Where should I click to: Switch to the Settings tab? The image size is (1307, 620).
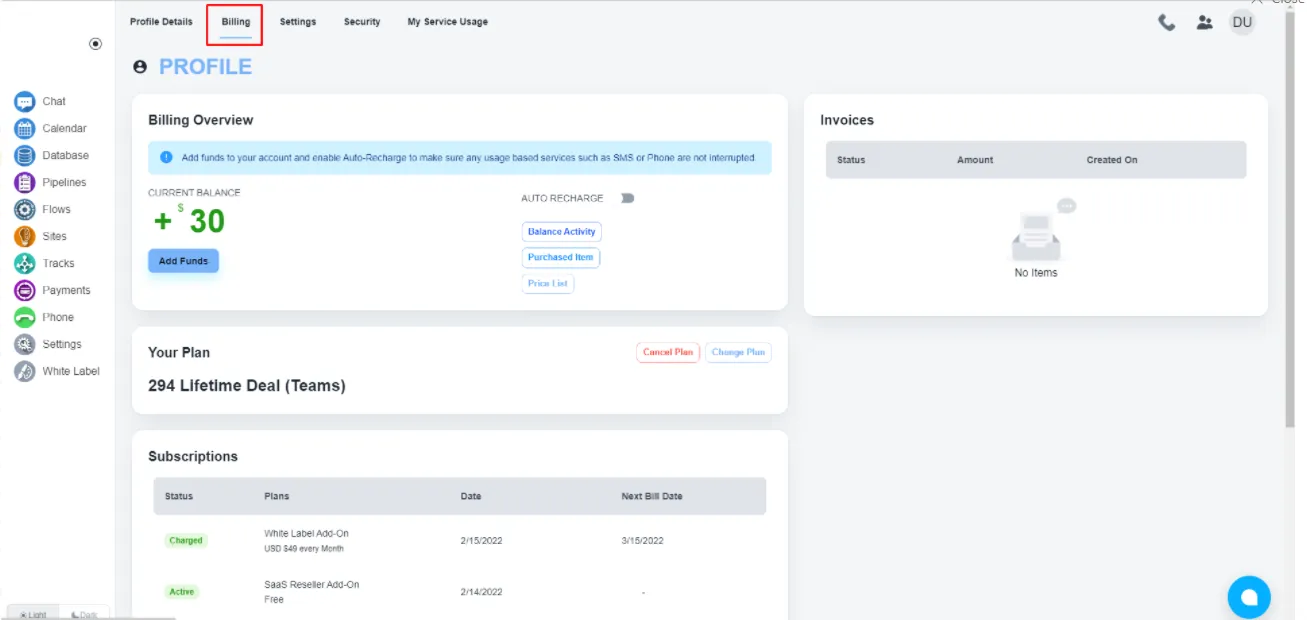point(298,22)
